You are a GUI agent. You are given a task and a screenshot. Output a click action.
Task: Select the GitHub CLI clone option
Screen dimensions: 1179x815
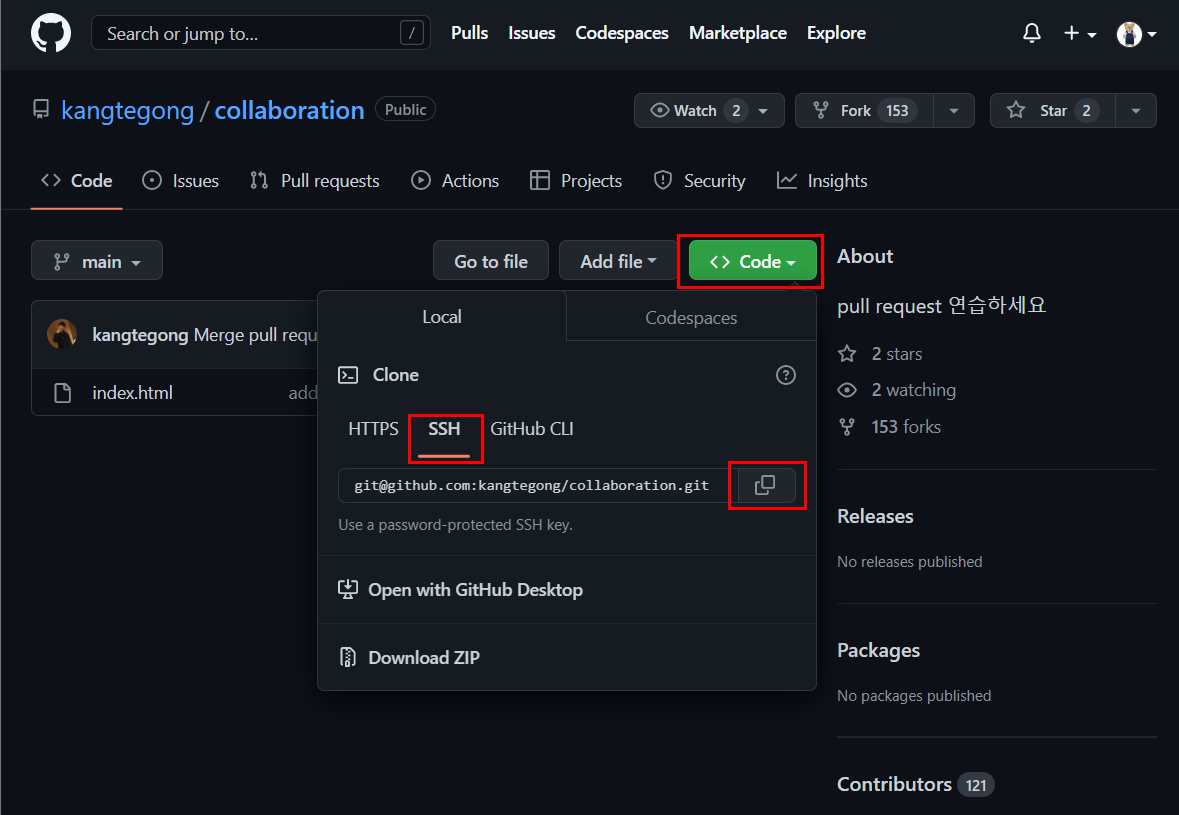point(532,429)
